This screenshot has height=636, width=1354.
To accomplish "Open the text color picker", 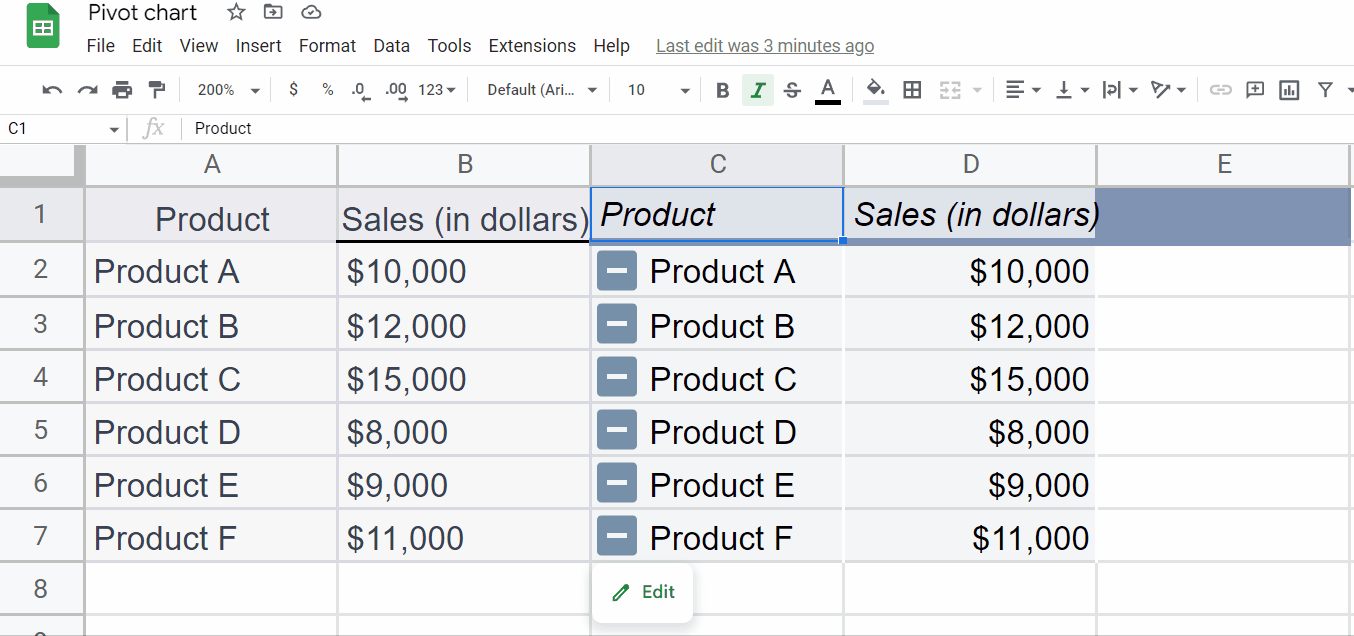I will coord(827,90).
